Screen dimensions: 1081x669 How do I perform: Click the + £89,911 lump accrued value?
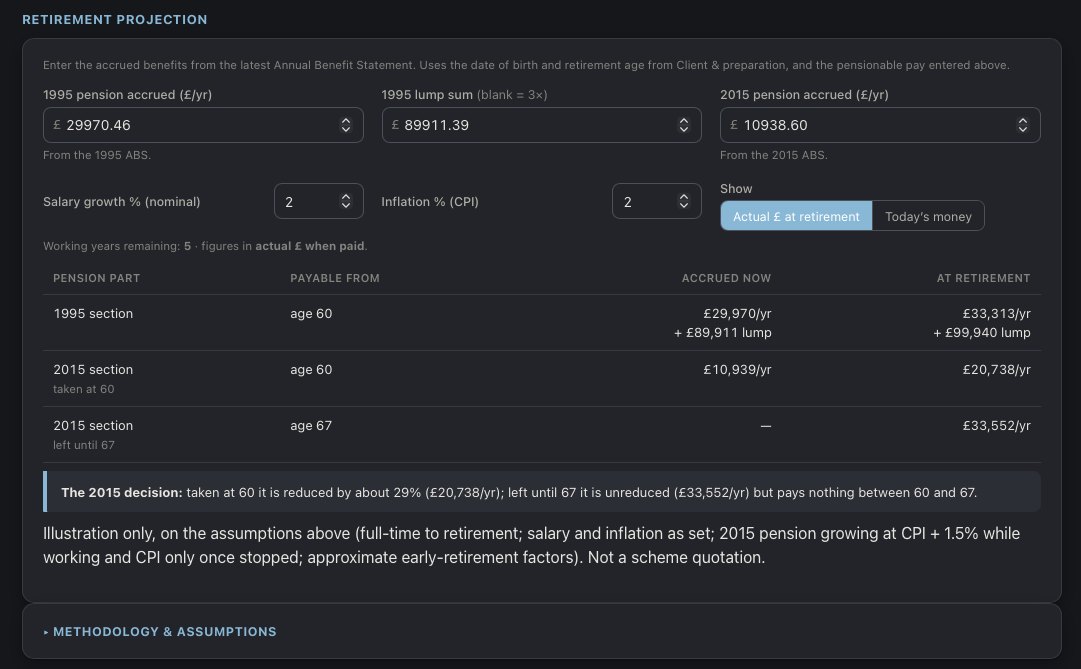[723, 332]
